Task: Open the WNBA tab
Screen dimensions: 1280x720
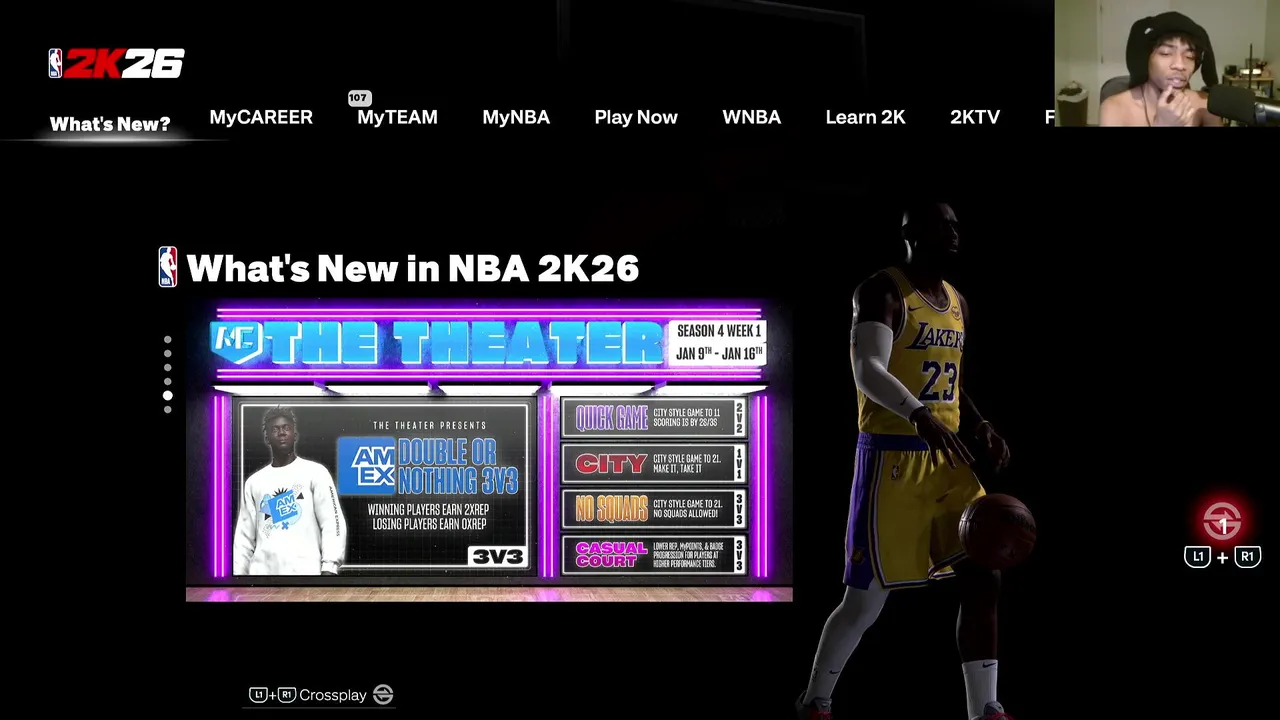Action: pos(751,117)
